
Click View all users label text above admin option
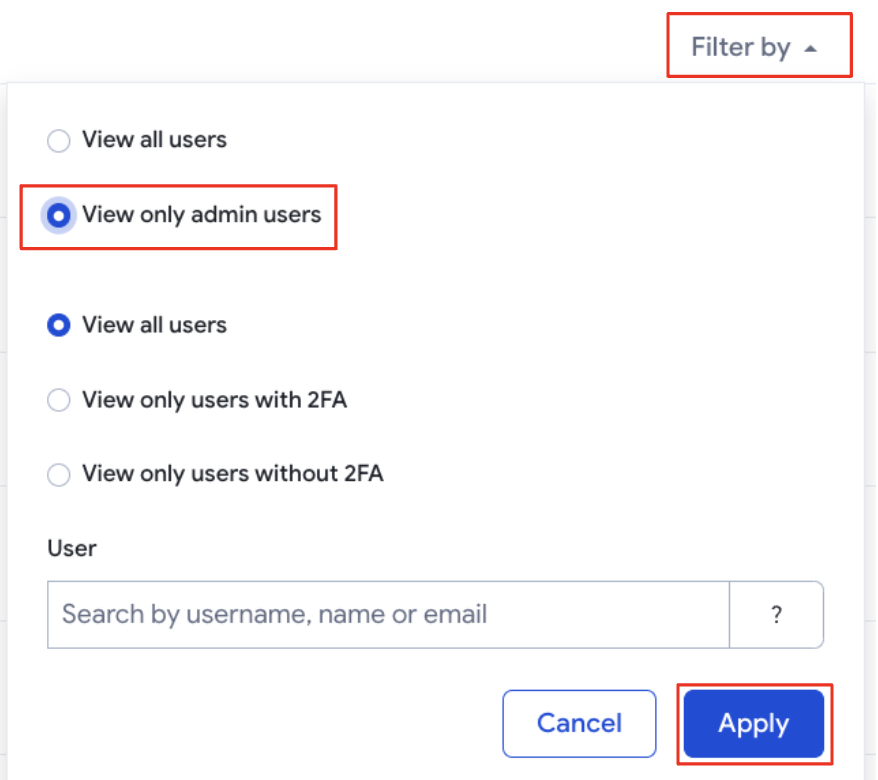(x=155, y=139)
